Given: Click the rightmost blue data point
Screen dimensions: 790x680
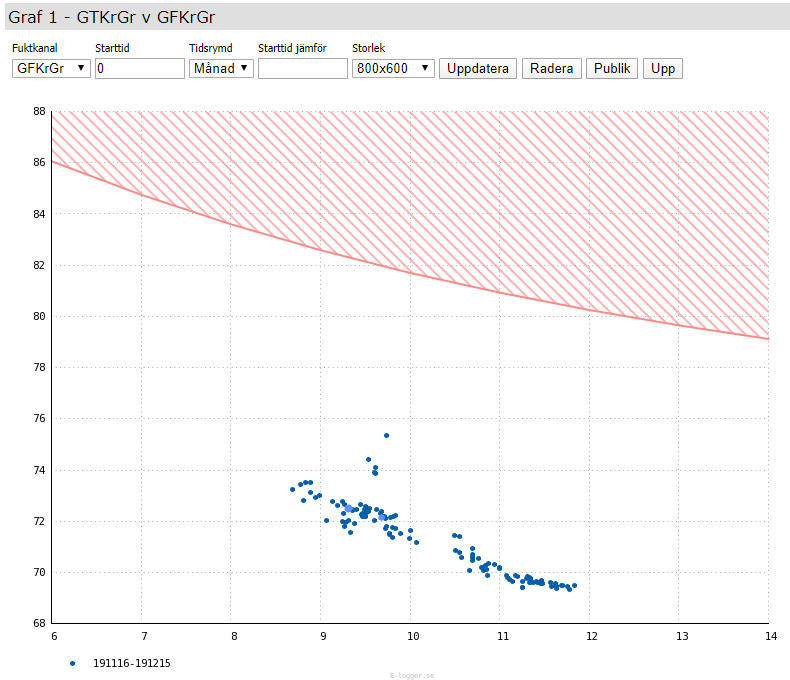Looking at the screenshot, I should (574, 586).
